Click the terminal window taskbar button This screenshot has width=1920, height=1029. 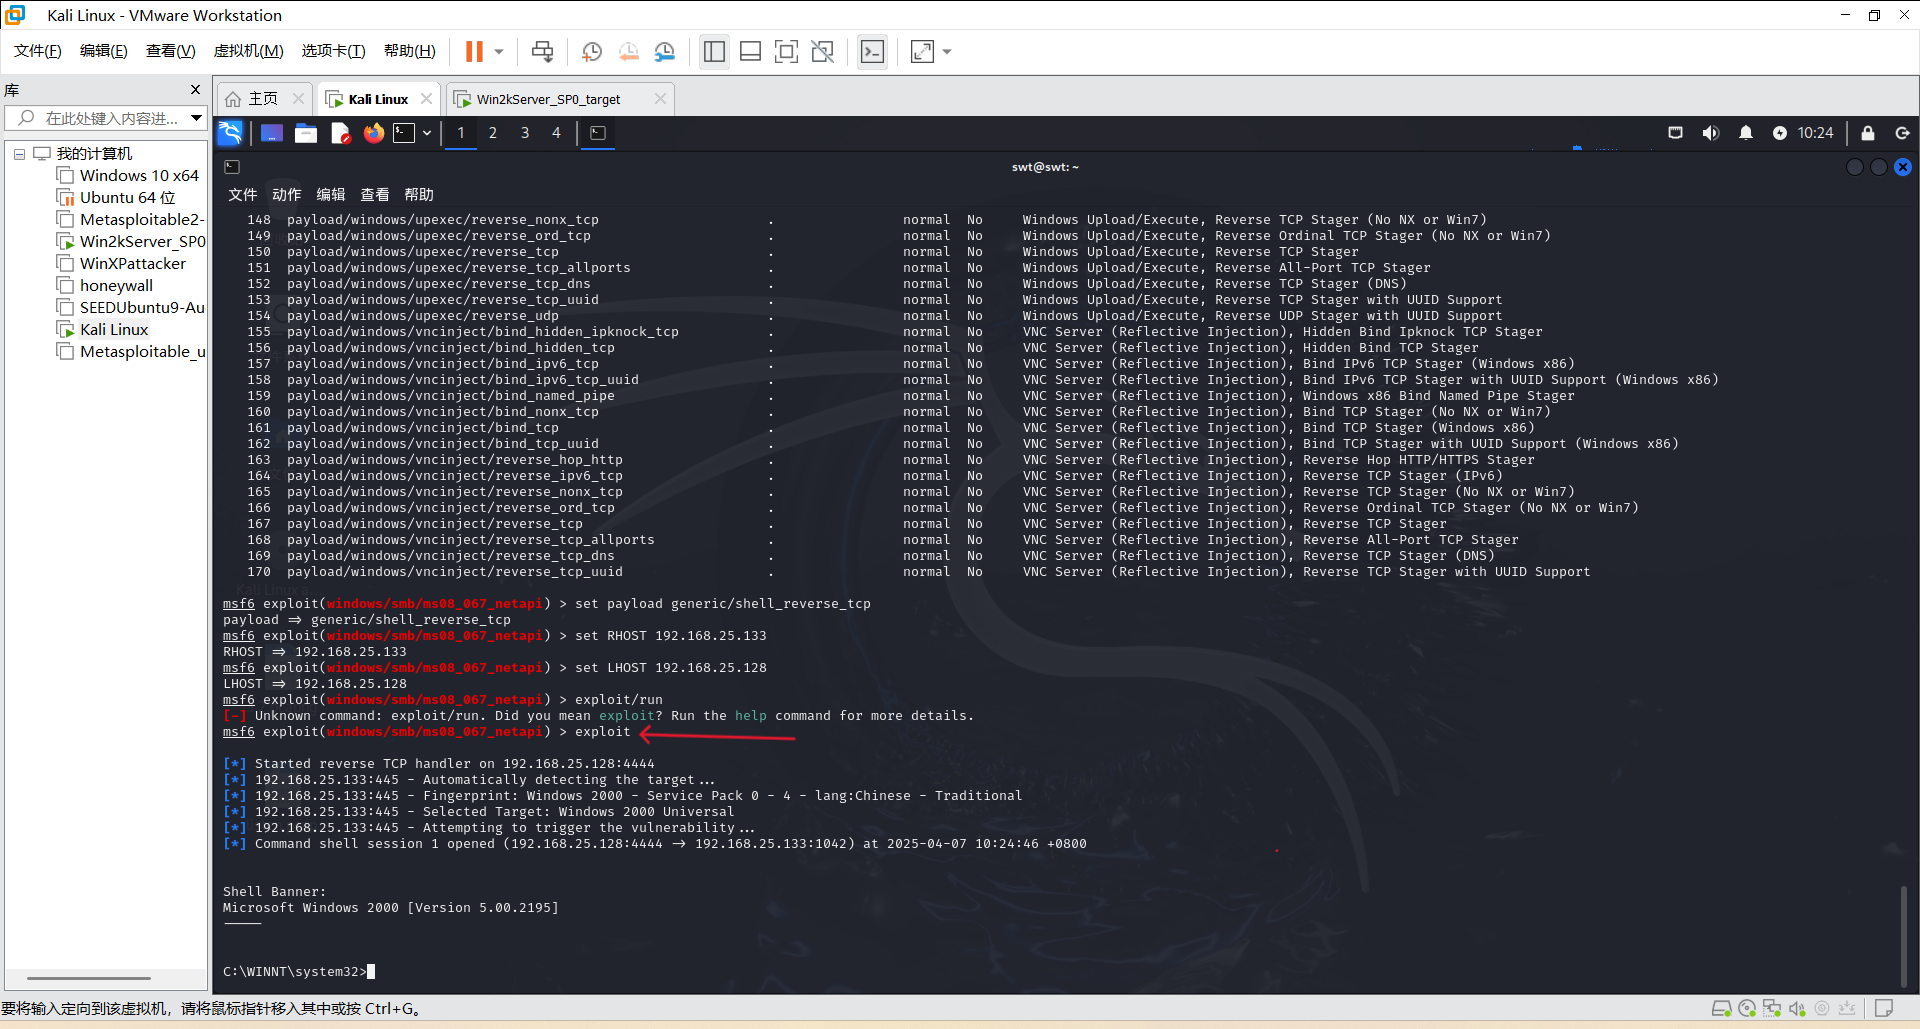tap(598, 133)
